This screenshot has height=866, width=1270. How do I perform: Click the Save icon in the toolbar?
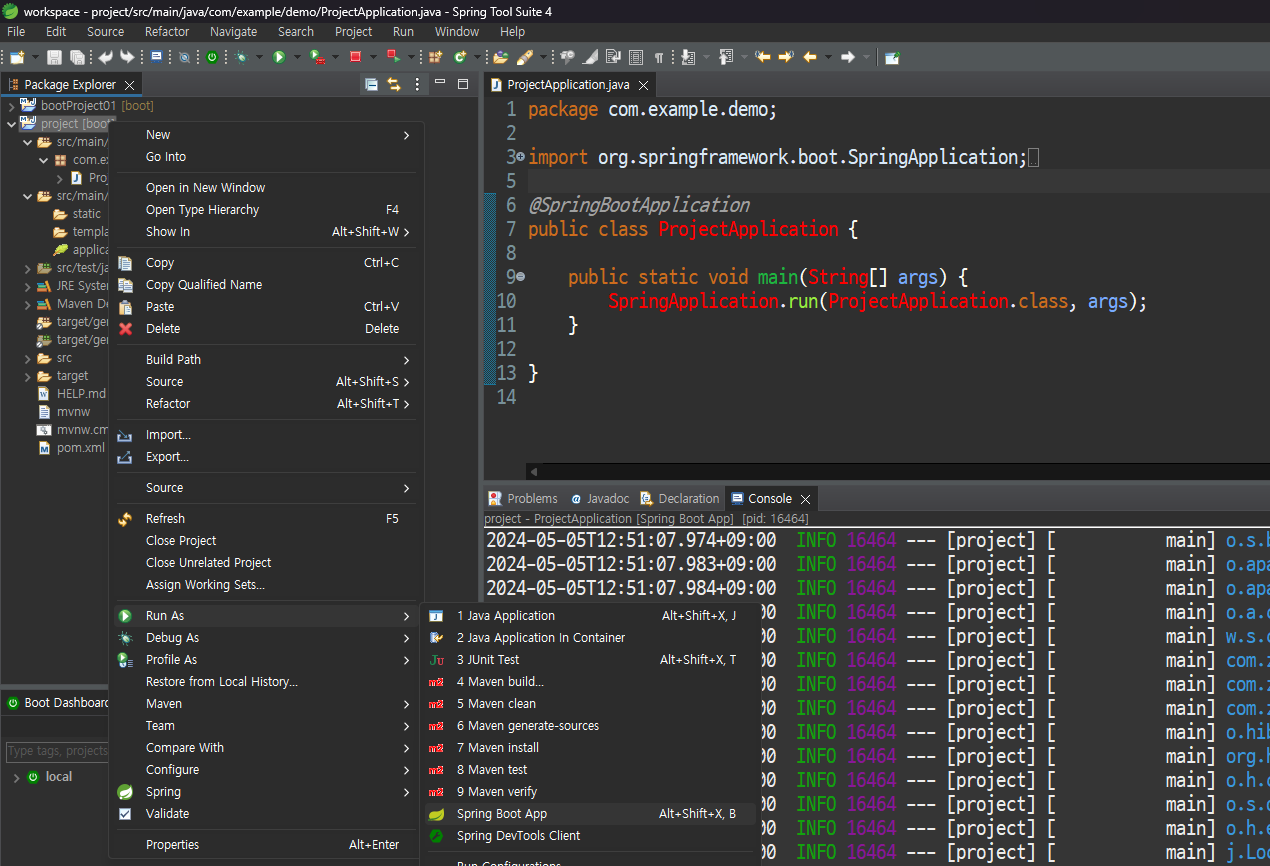click(54, 58)
